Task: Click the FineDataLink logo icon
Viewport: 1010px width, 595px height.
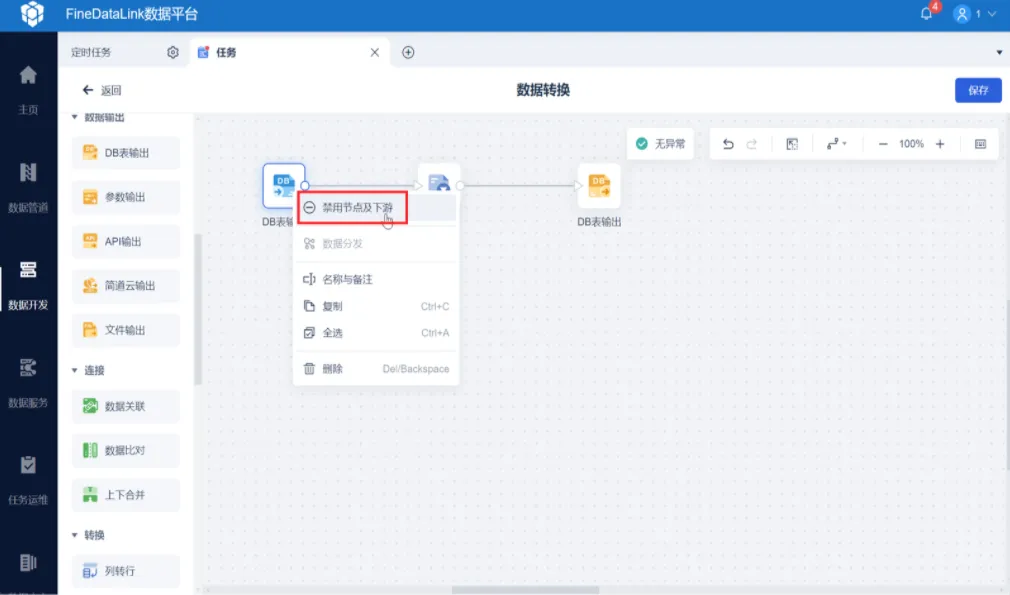Action: click(x=32, y=14)
